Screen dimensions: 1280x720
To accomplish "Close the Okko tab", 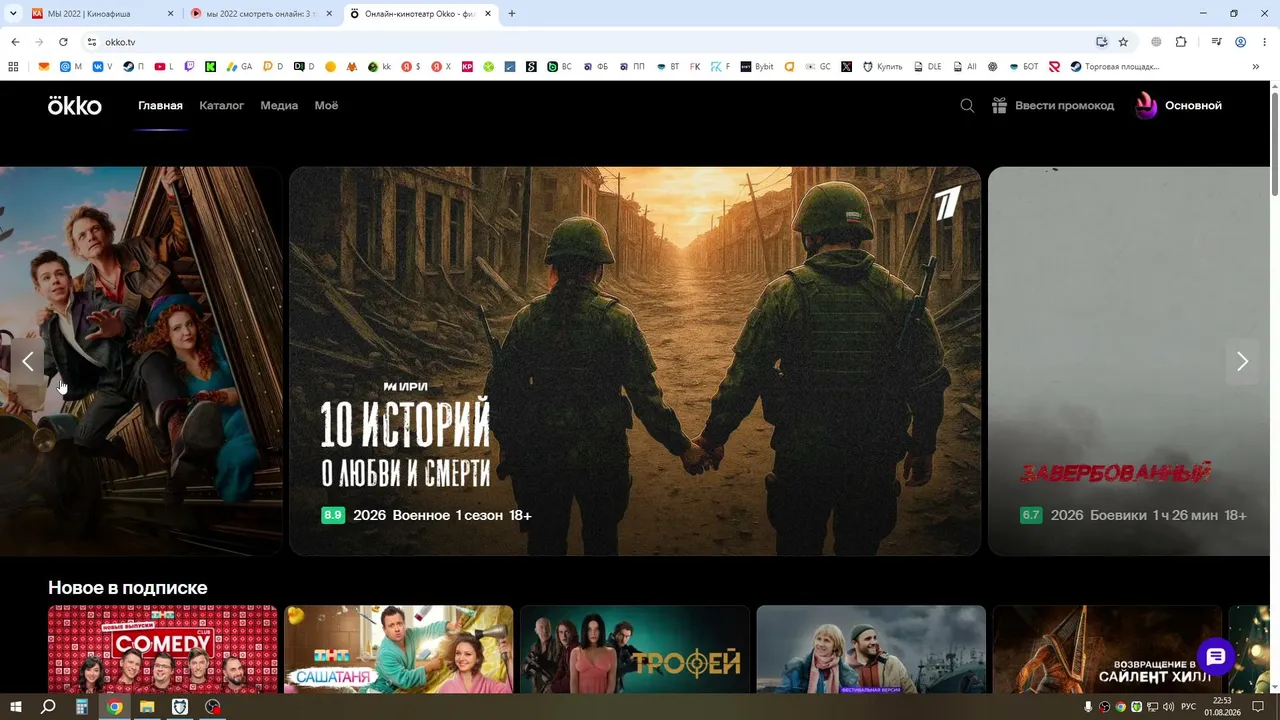I will [x=487, y=14].
